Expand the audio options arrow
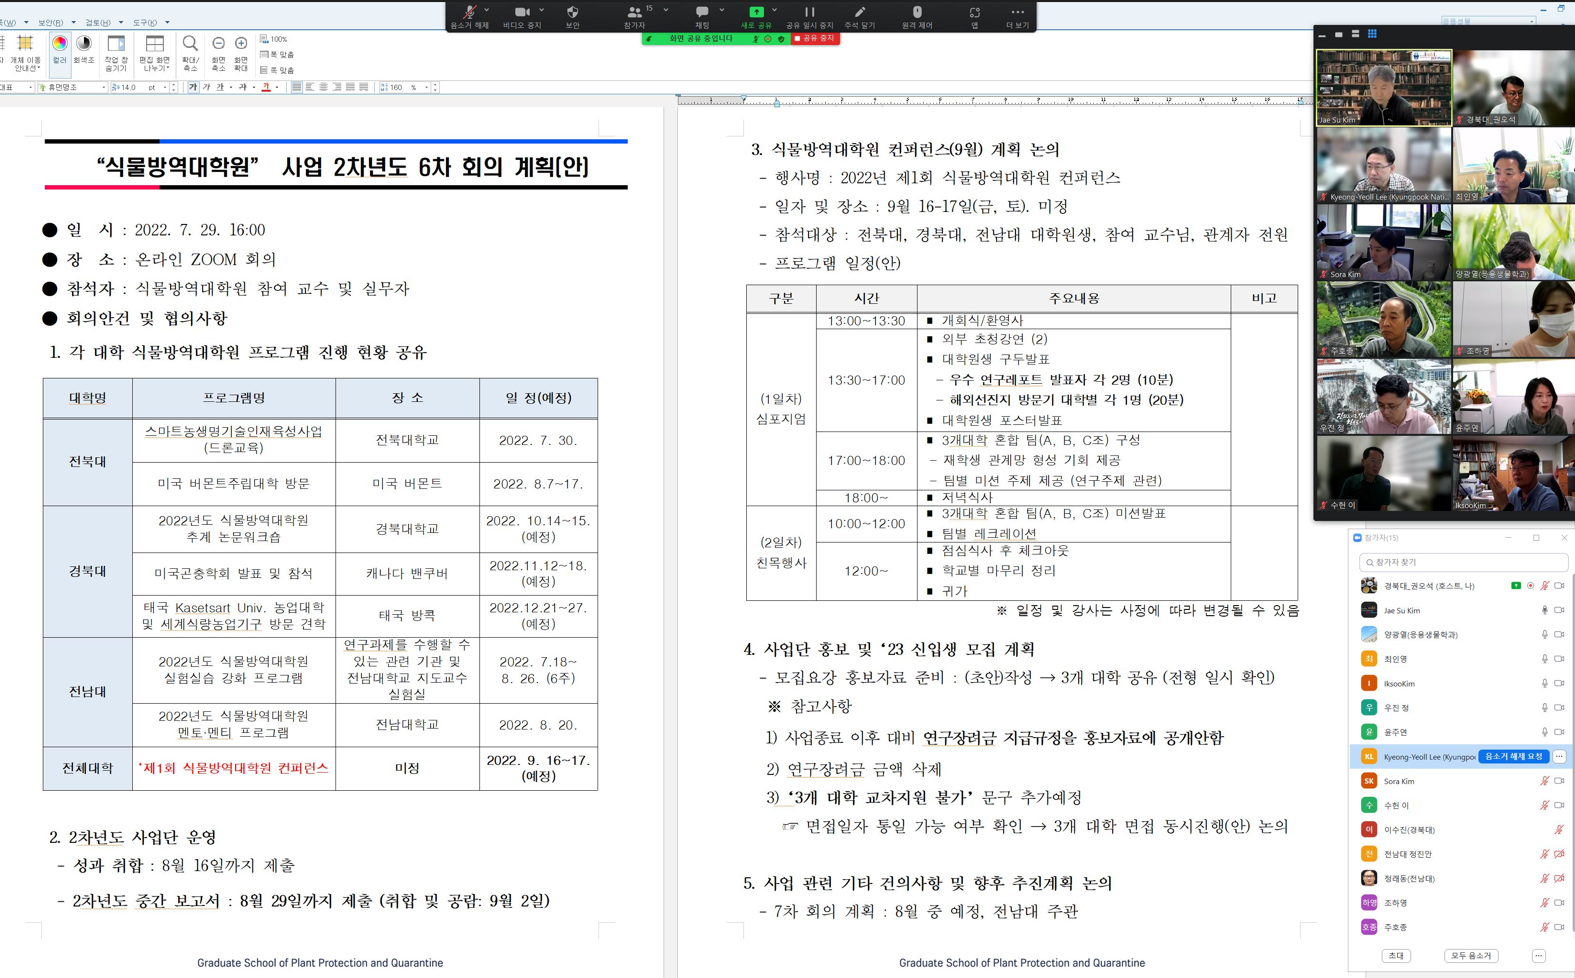Image resolution: width=1575 pixels, height=978 pixels. point(487,10)
